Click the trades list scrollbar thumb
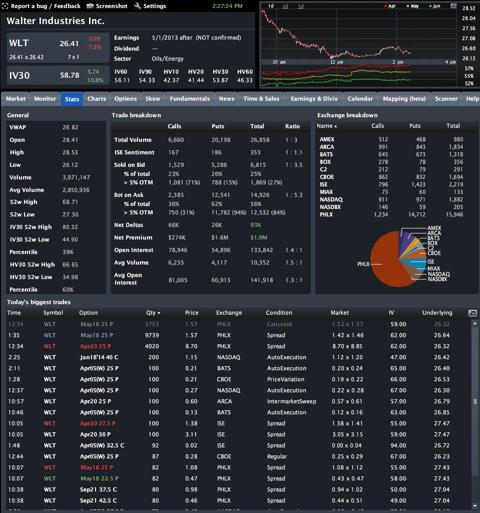This screenshot has height=513, width=480. (x=475, y=402)
